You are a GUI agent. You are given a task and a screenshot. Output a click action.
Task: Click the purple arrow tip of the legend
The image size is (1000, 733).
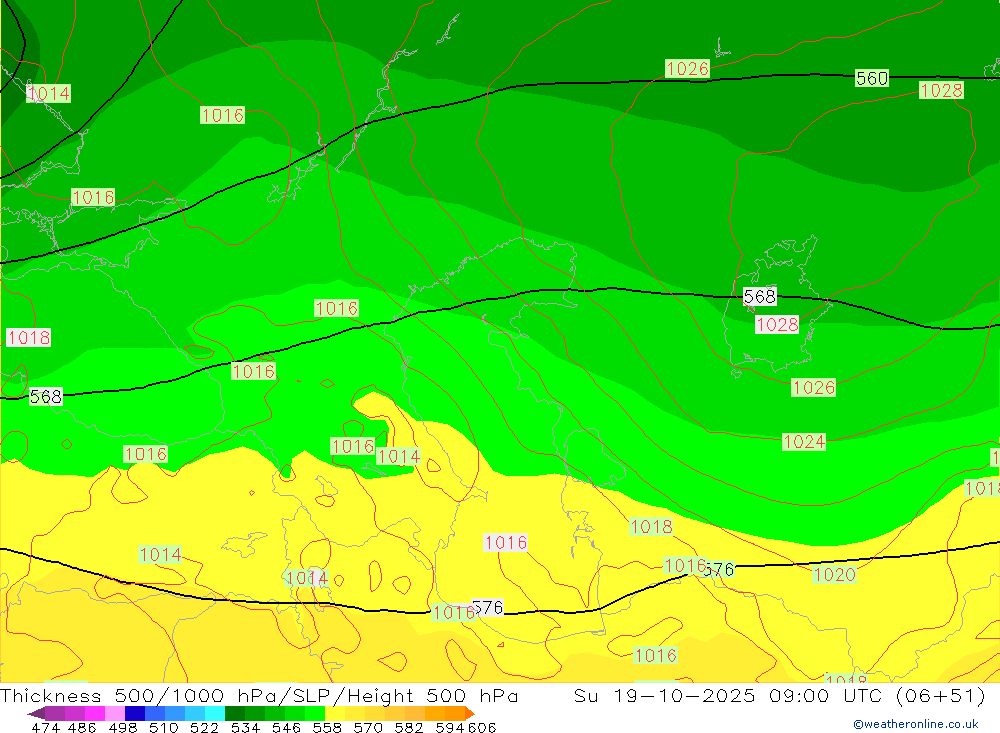click(36, 713)
